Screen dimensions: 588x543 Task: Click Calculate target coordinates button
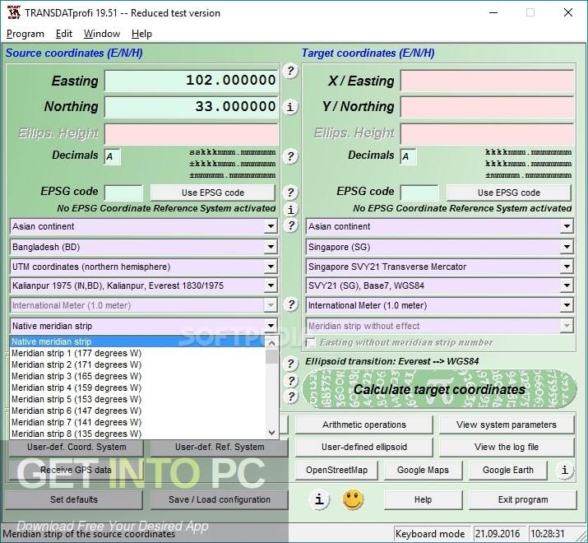[x=439, y=389]
